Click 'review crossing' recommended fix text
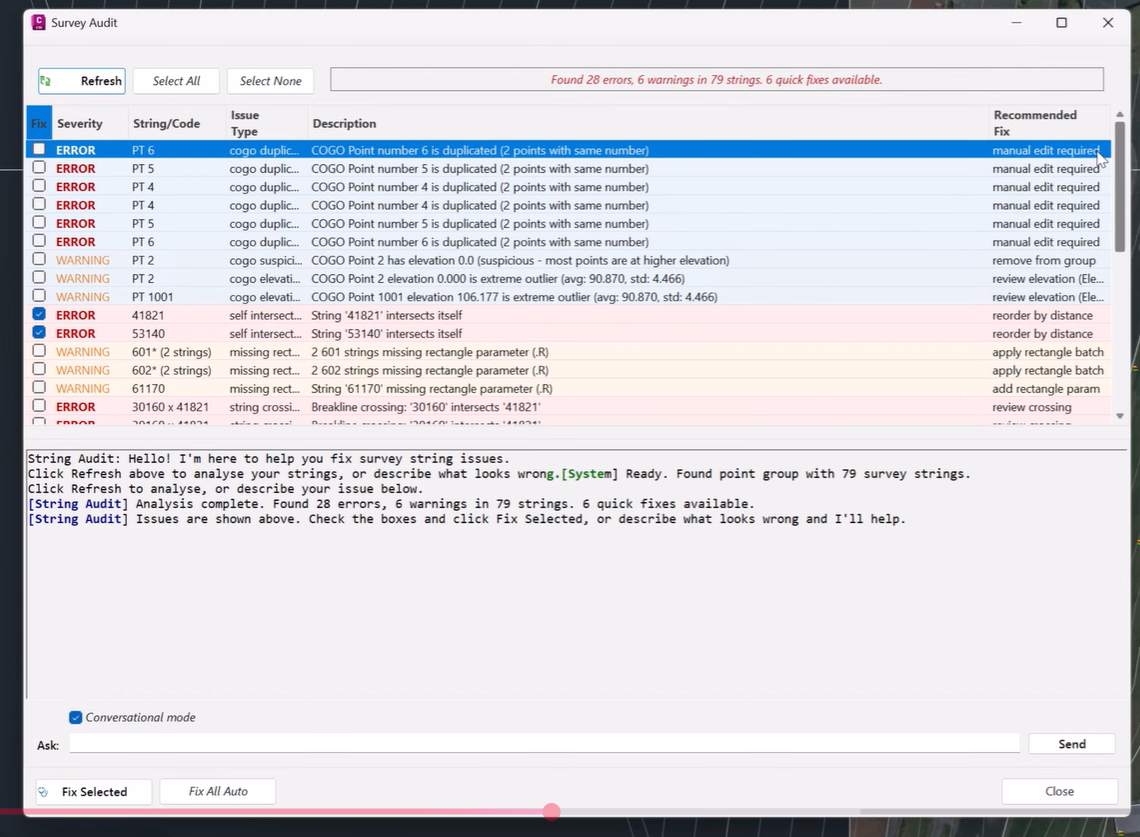The height and width of the screenshot is (837, 1140). [x=1032, y=407]
